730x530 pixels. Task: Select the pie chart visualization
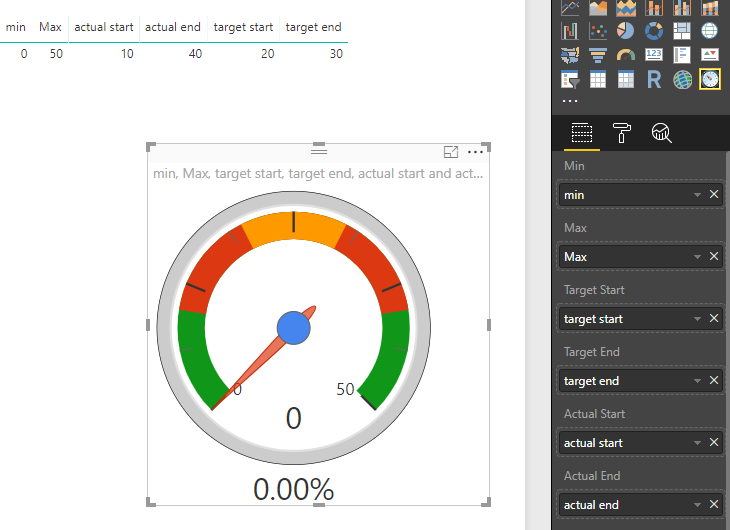point(626,31)
